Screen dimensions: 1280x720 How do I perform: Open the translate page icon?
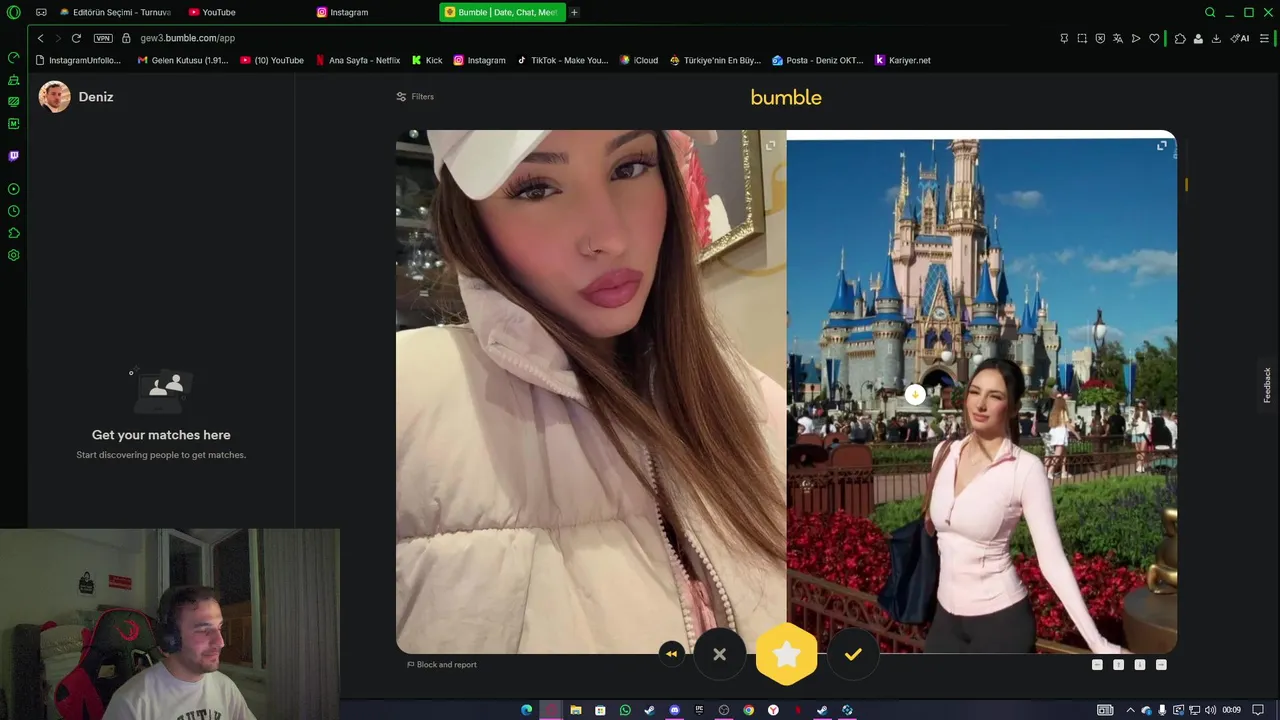(1118, 38)
